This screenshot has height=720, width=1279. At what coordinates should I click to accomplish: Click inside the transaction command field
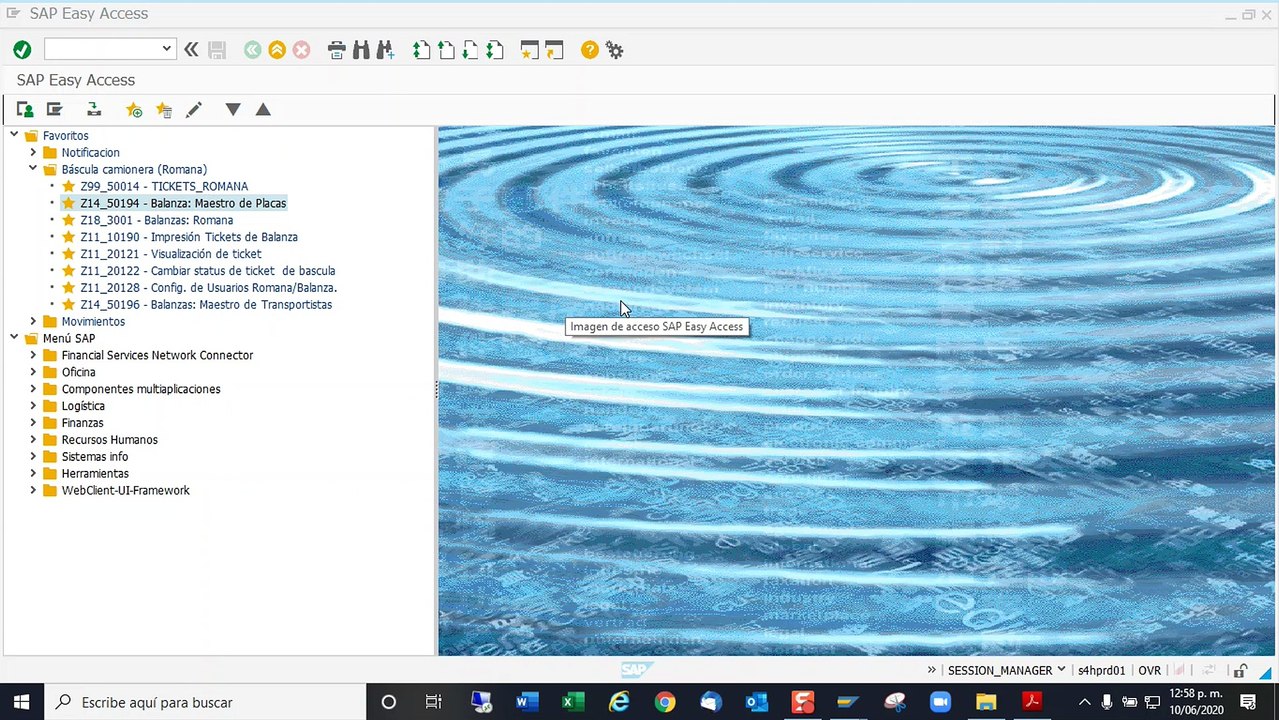[x=101, y=49]
